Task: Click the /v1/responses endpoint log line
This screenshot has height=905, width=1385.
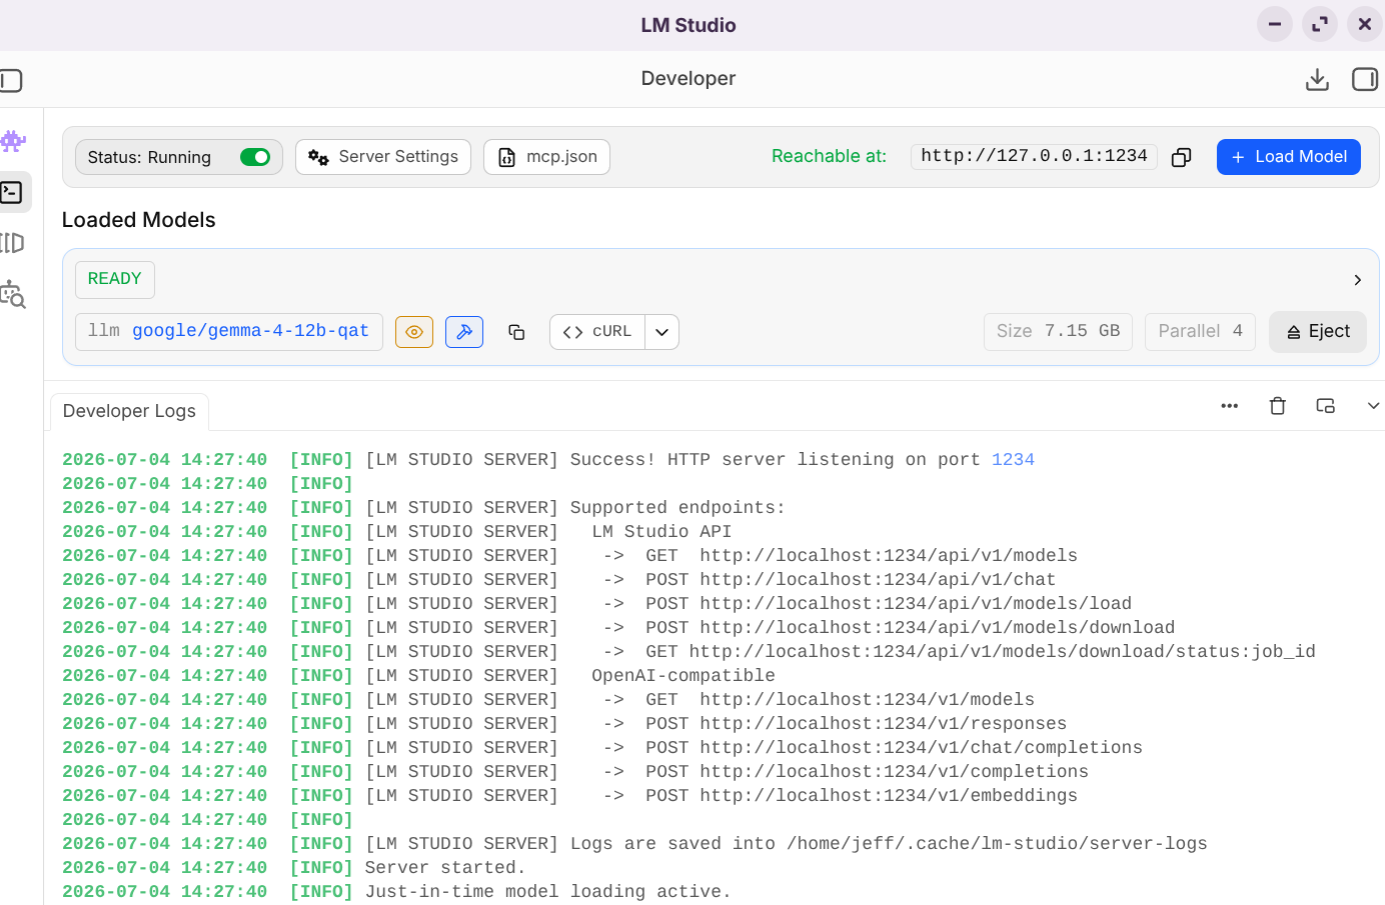Action: coord(564,724)
